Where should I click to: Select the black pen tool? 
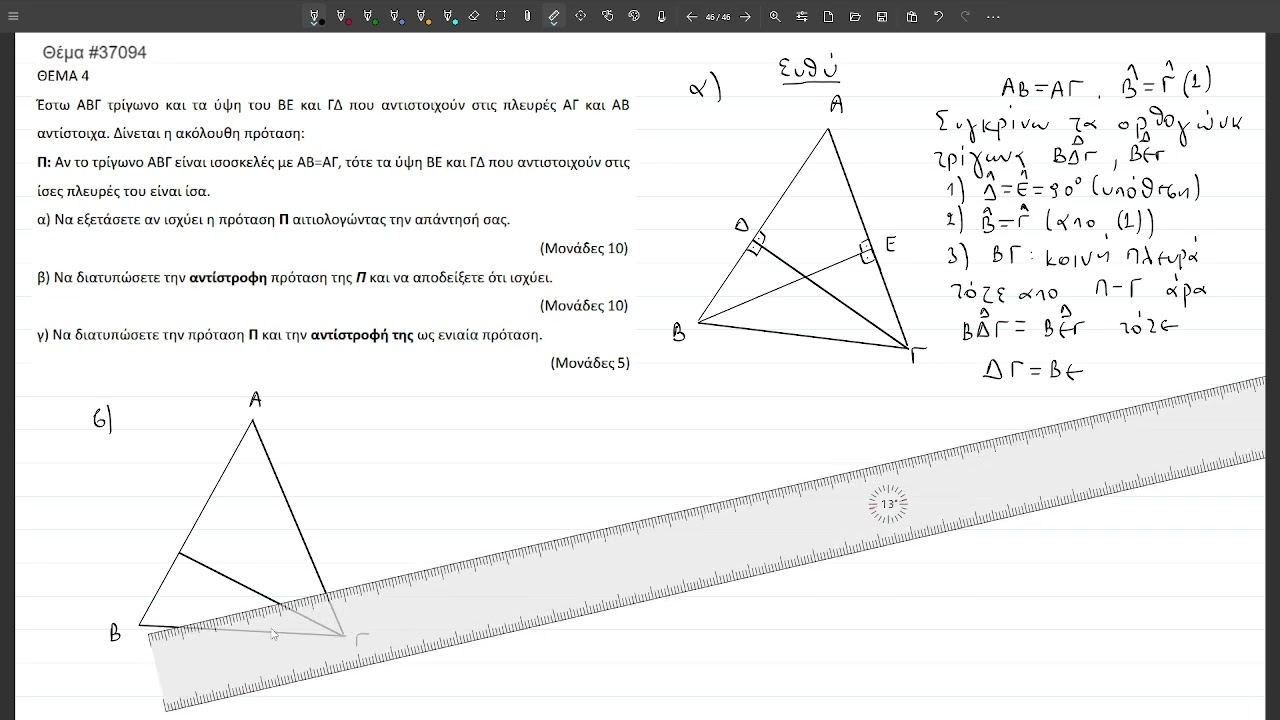315,16
